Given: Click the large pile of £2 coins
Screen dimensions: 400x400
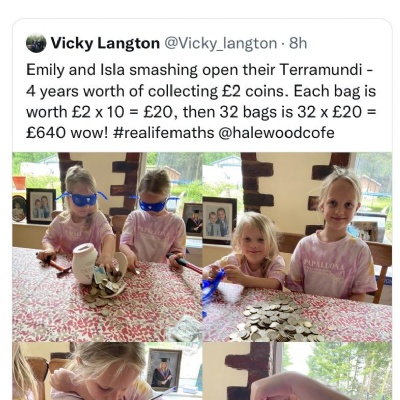Looking at the screenshot, I should click(276, 318).
